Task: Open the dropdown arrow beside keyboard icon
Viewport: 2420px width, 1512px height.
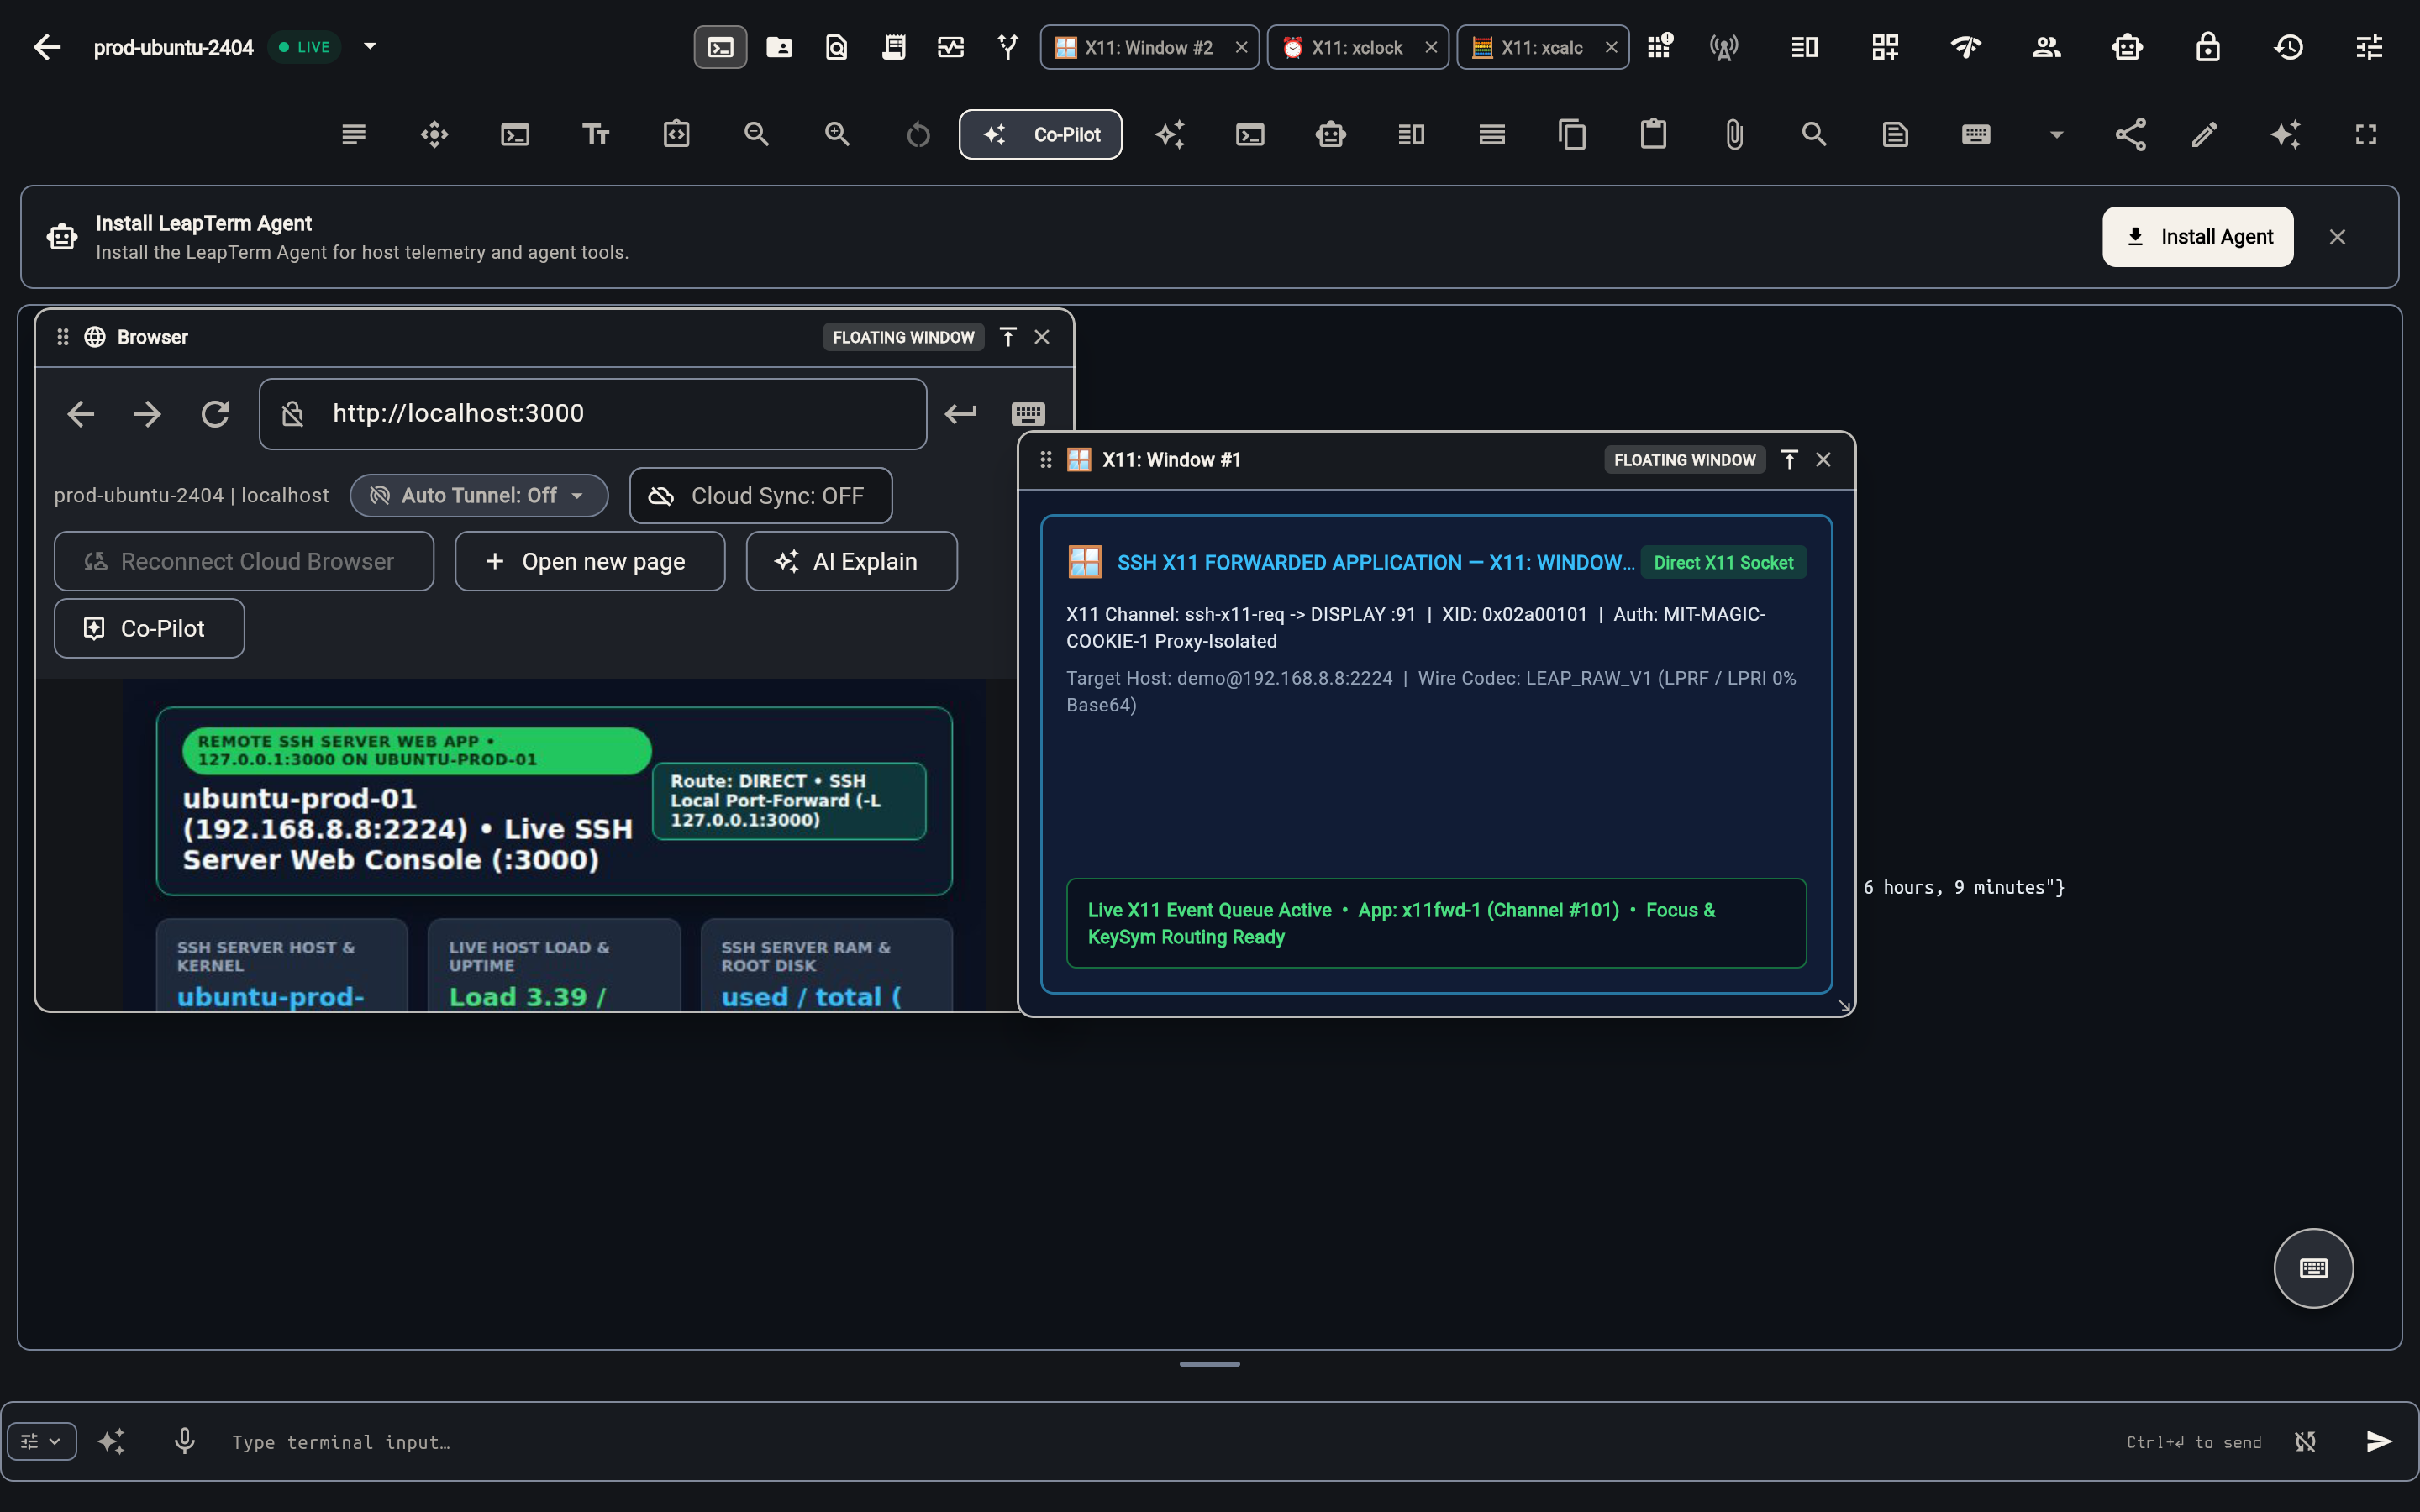Action: coord(2056,134)
